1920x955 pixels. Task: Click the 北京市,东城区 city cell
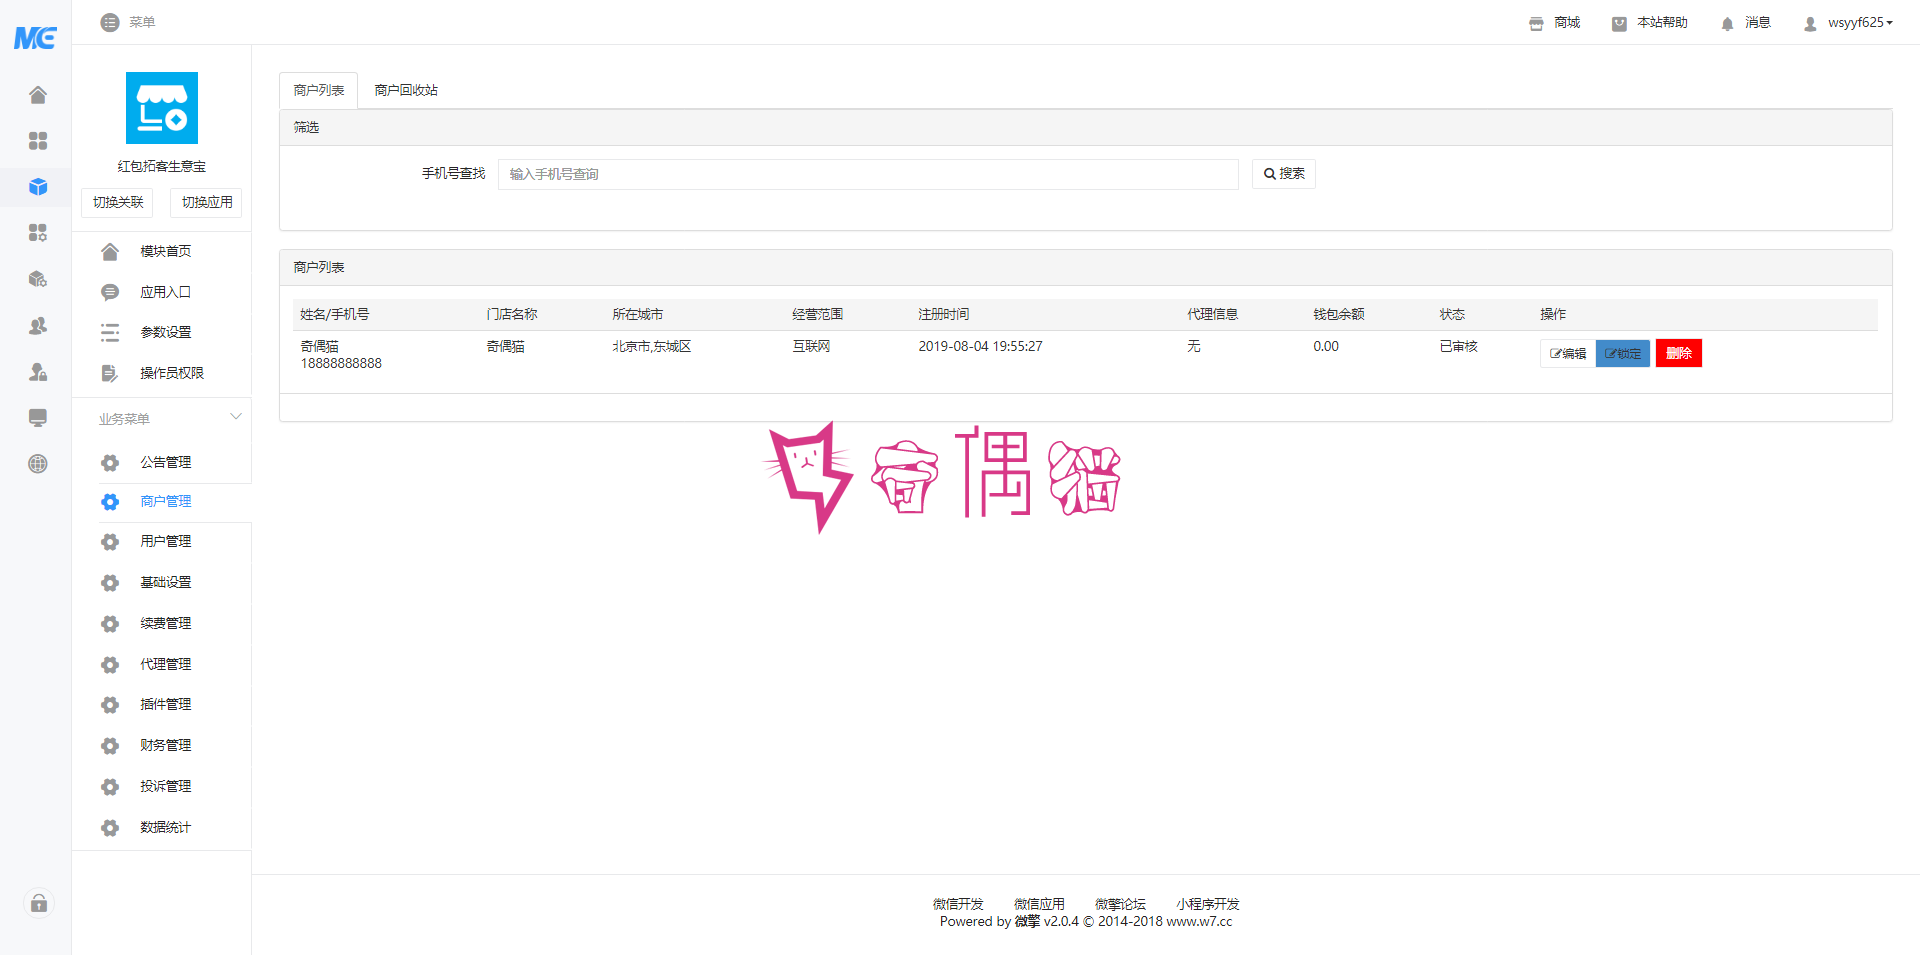pyautogui.click(x=652, y=347)
